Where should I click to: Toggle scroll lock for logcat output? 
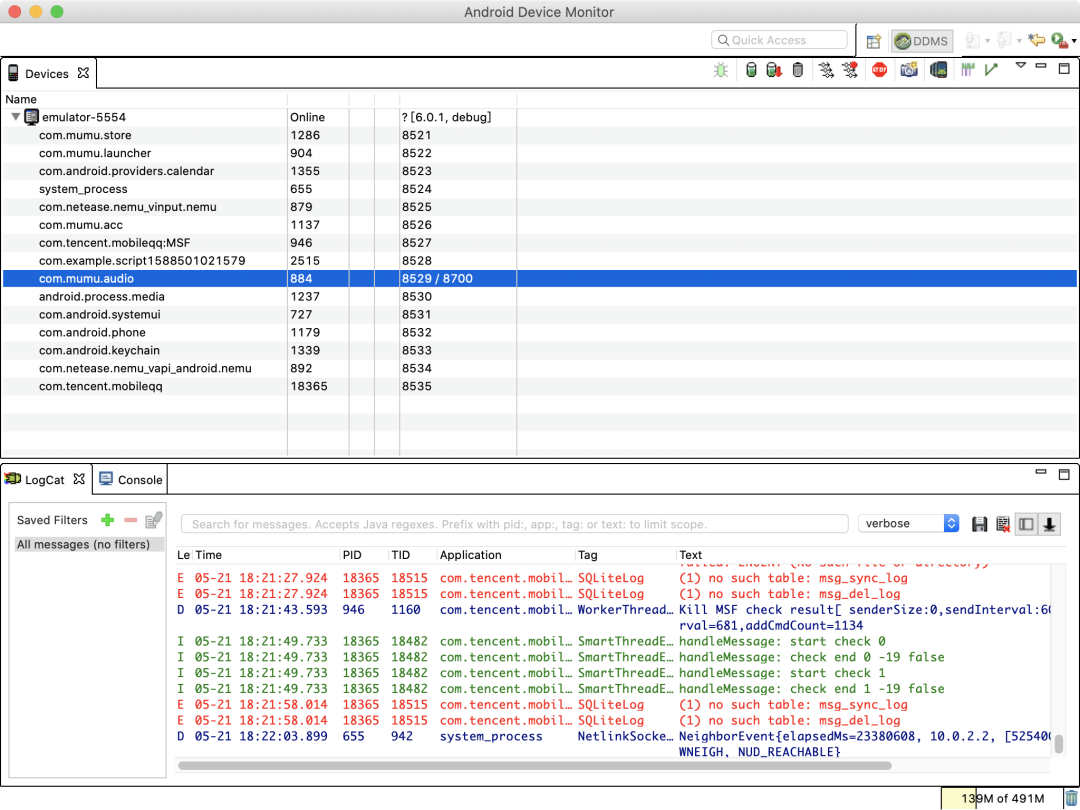point(1049,524)
